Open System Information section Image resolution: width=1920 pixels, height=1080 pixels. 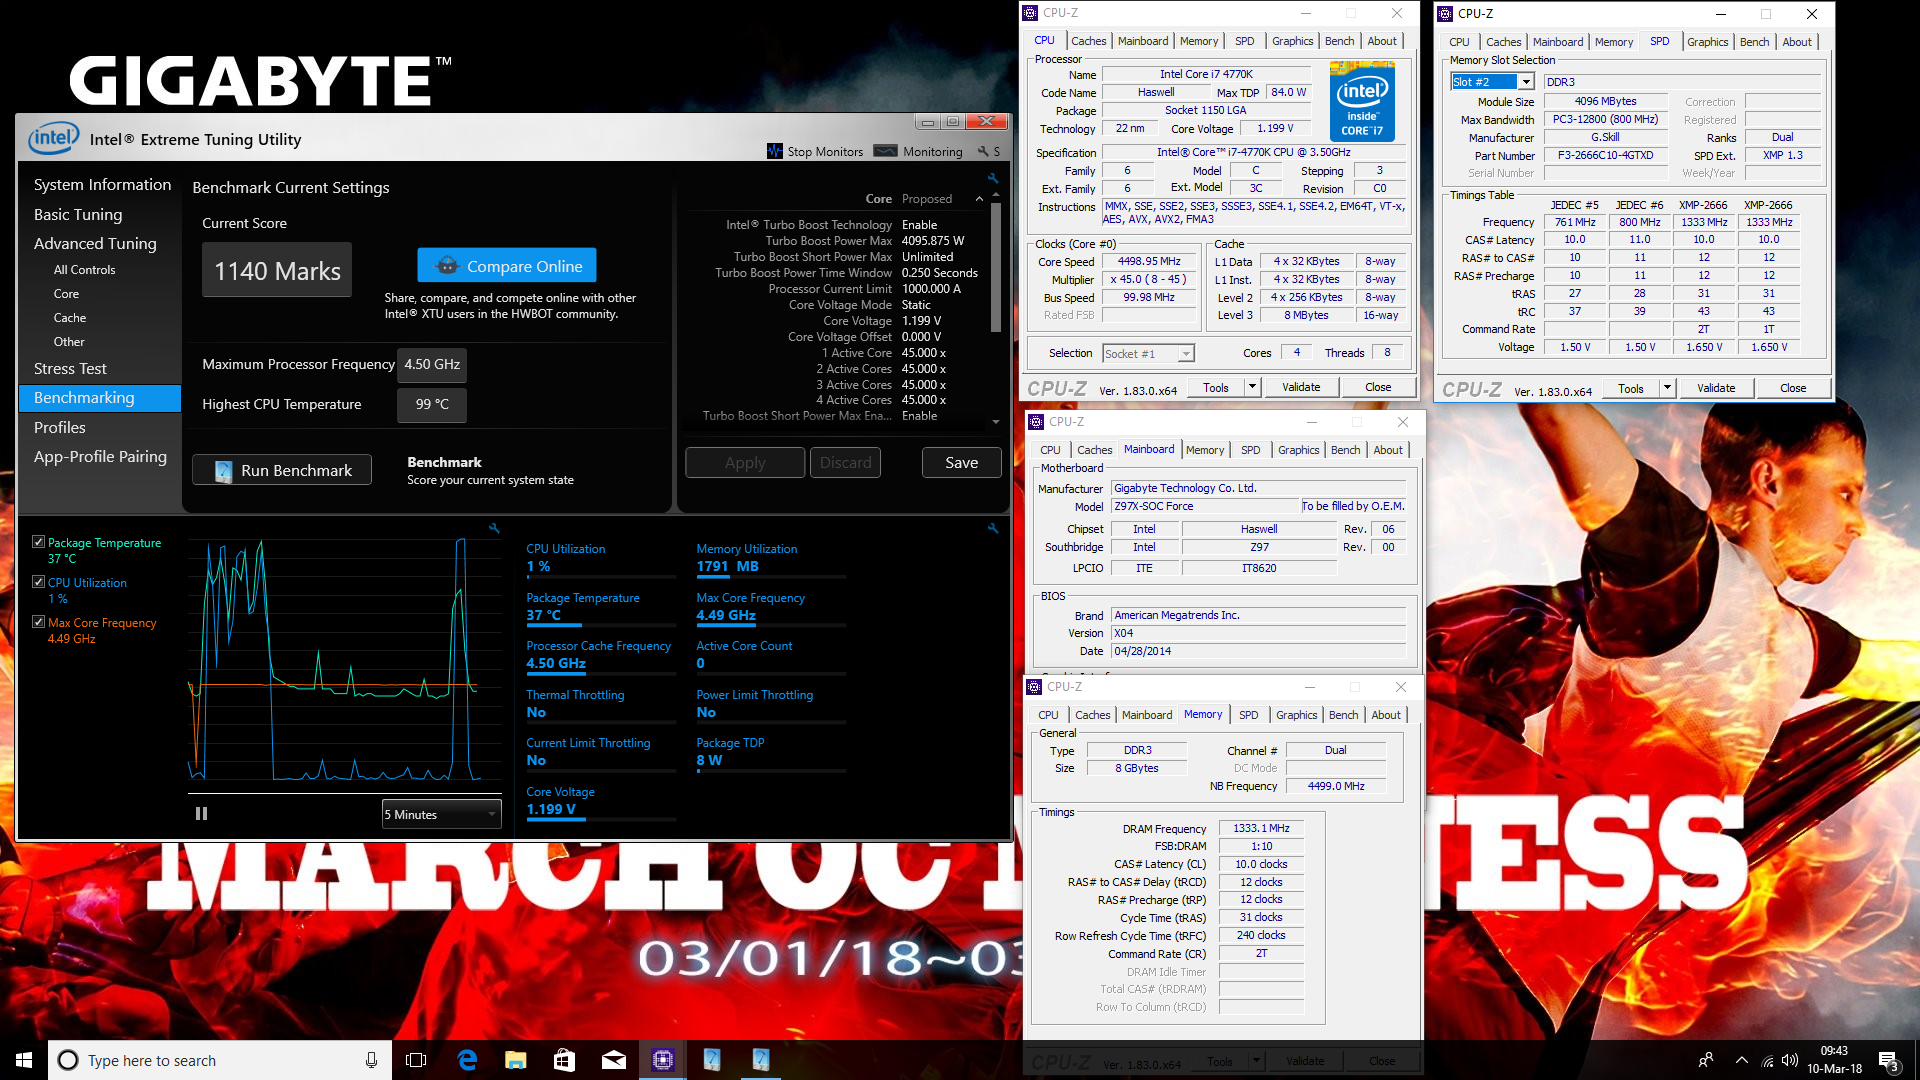102,184
